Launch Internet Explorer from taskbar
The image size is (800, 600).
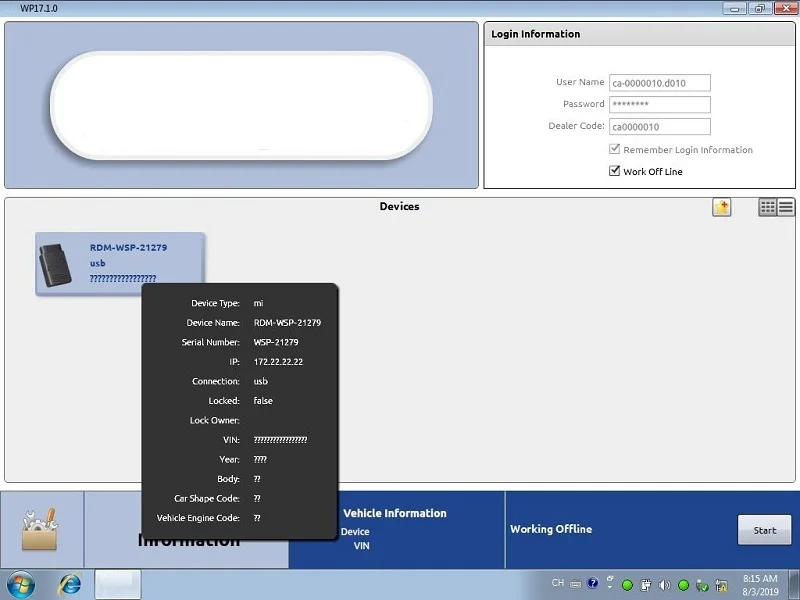pyautogui.click(x=69, y=585)
